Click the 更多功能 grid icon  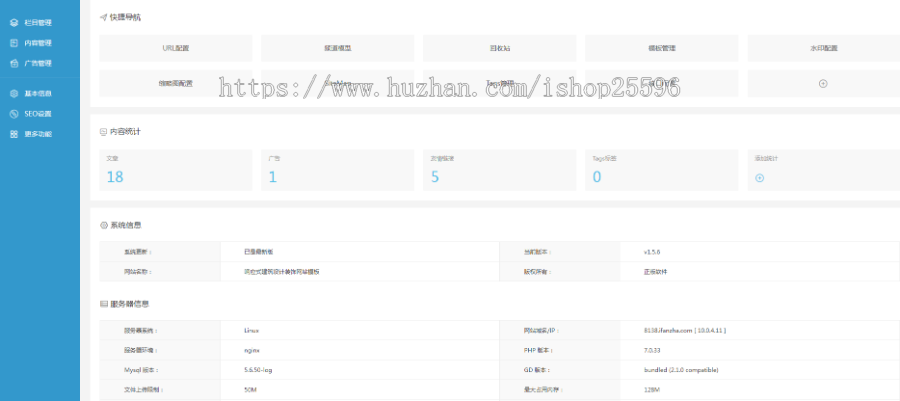14,134
